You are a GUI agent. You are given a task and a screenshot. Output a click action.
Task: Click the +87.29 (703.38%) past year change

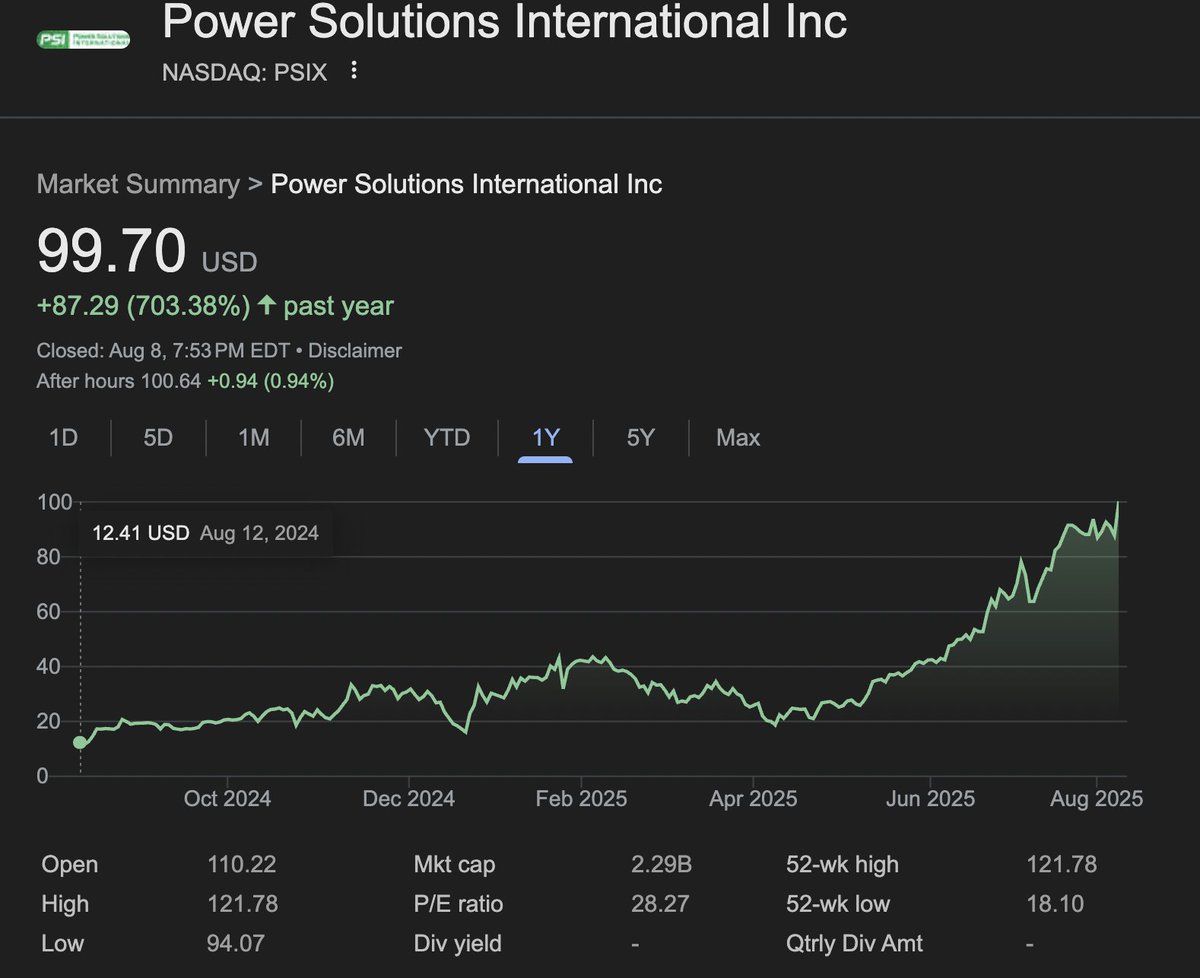[x=215, y=306]
